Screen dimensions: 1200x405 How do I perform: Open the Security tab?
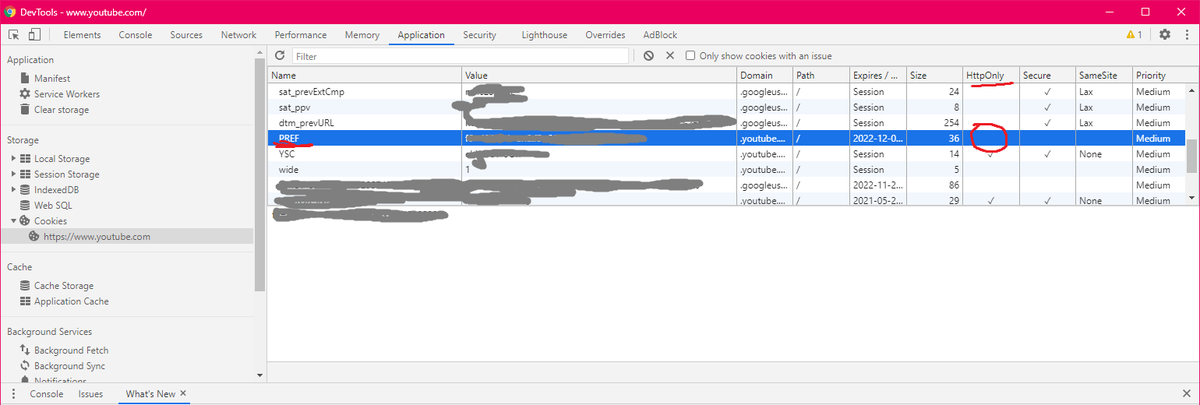point(479,35)
